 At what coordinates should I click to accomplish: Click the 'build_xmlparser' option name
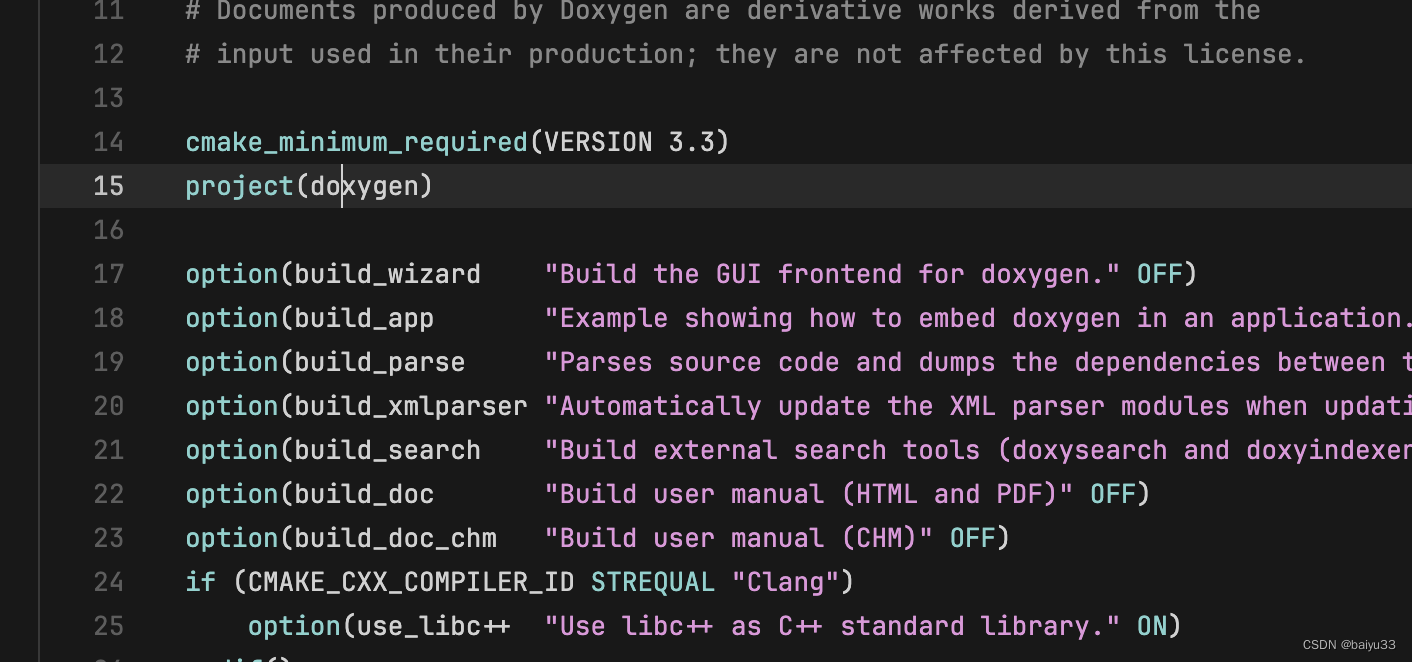tap(410, 406)
